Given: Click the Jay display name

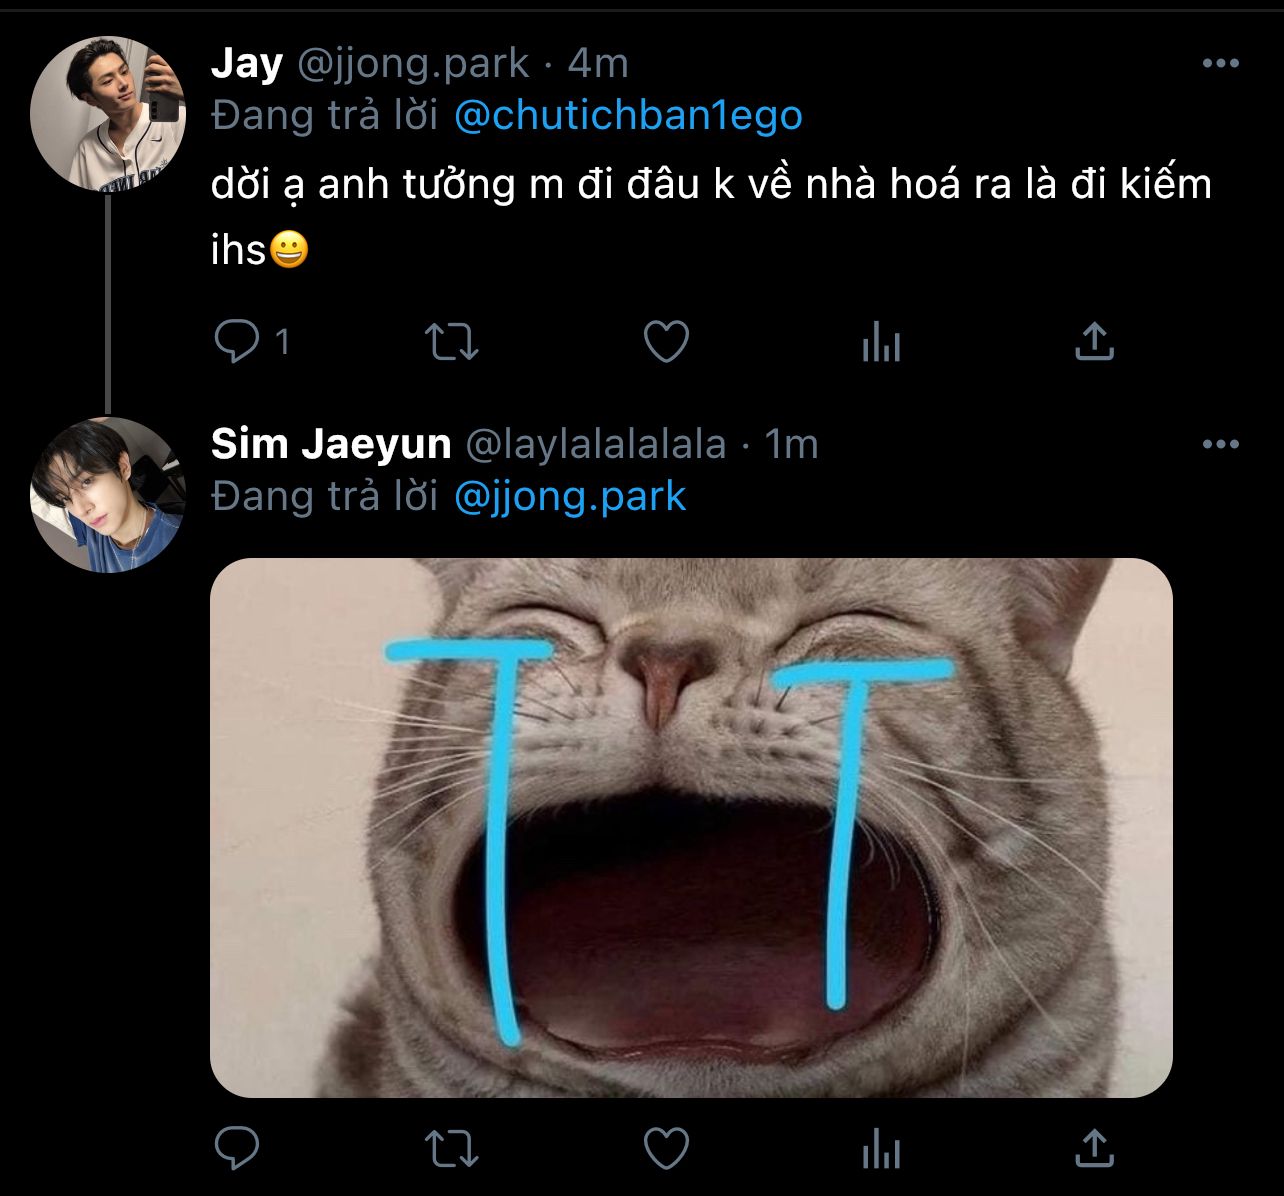Looking at the screenshot, I should tap(247, 64).
